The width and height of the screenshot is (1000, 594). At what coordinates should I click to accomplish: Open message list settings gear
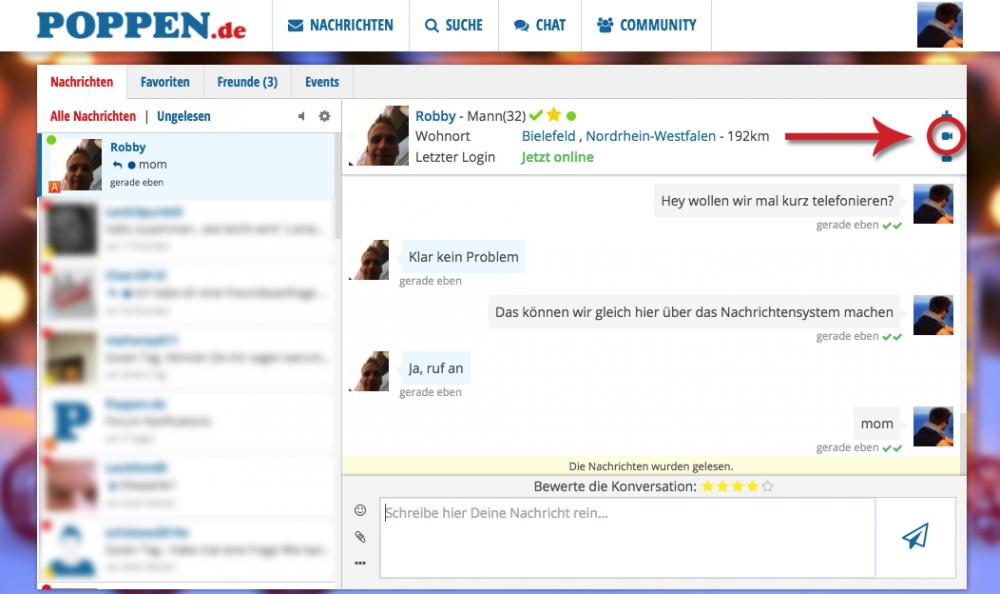324,117
